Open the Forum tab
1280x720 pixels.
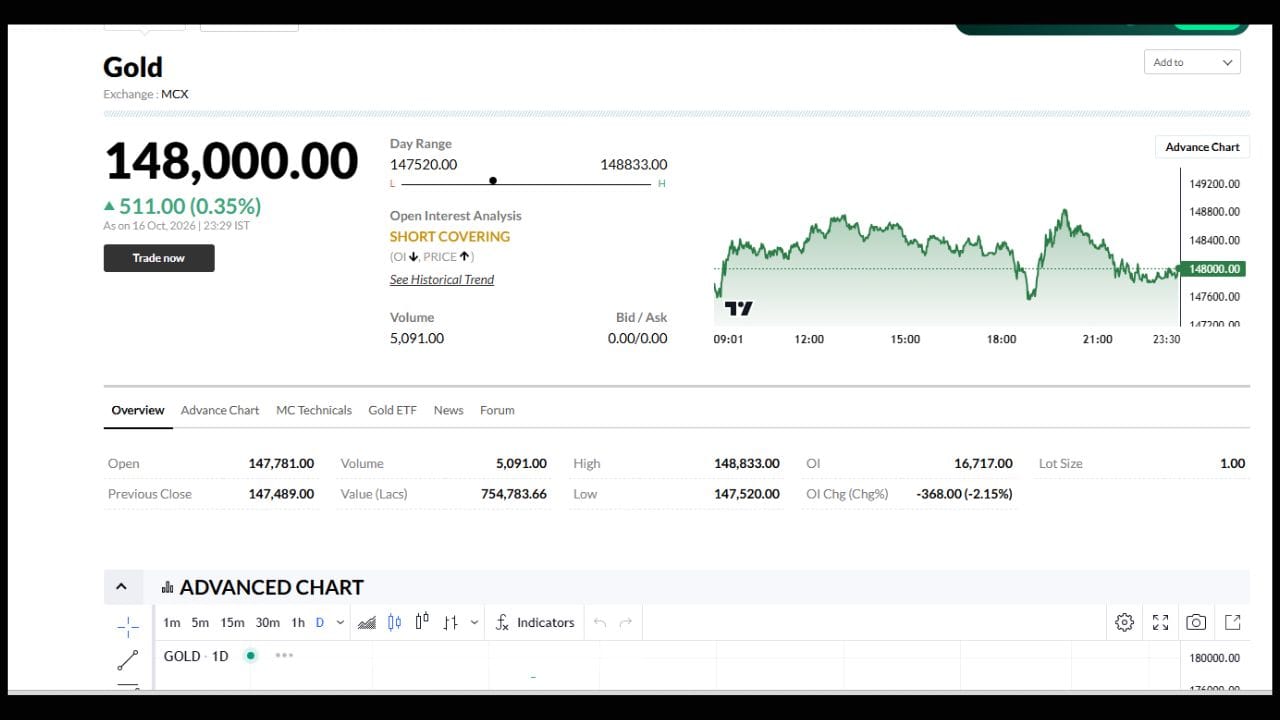(x=497, y=410)
